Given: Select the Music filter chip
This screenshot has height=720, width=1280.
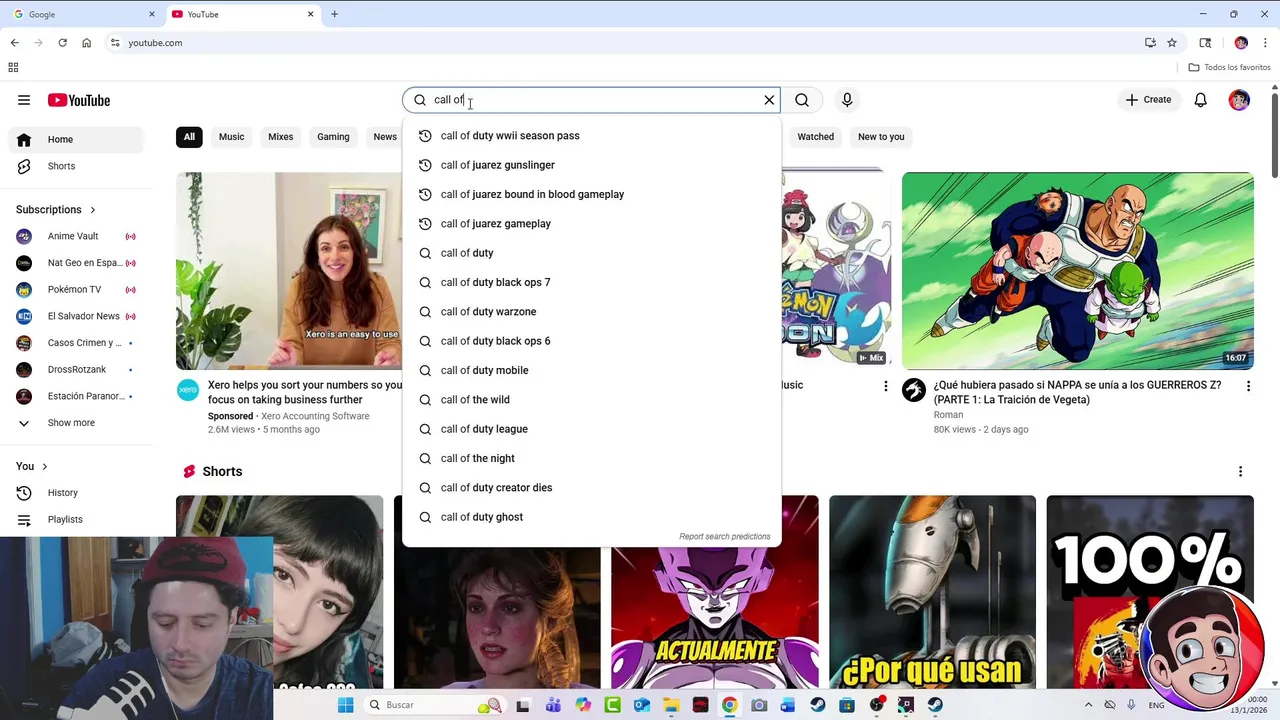Looking at the screenshot, I should (x=231, y=137).
